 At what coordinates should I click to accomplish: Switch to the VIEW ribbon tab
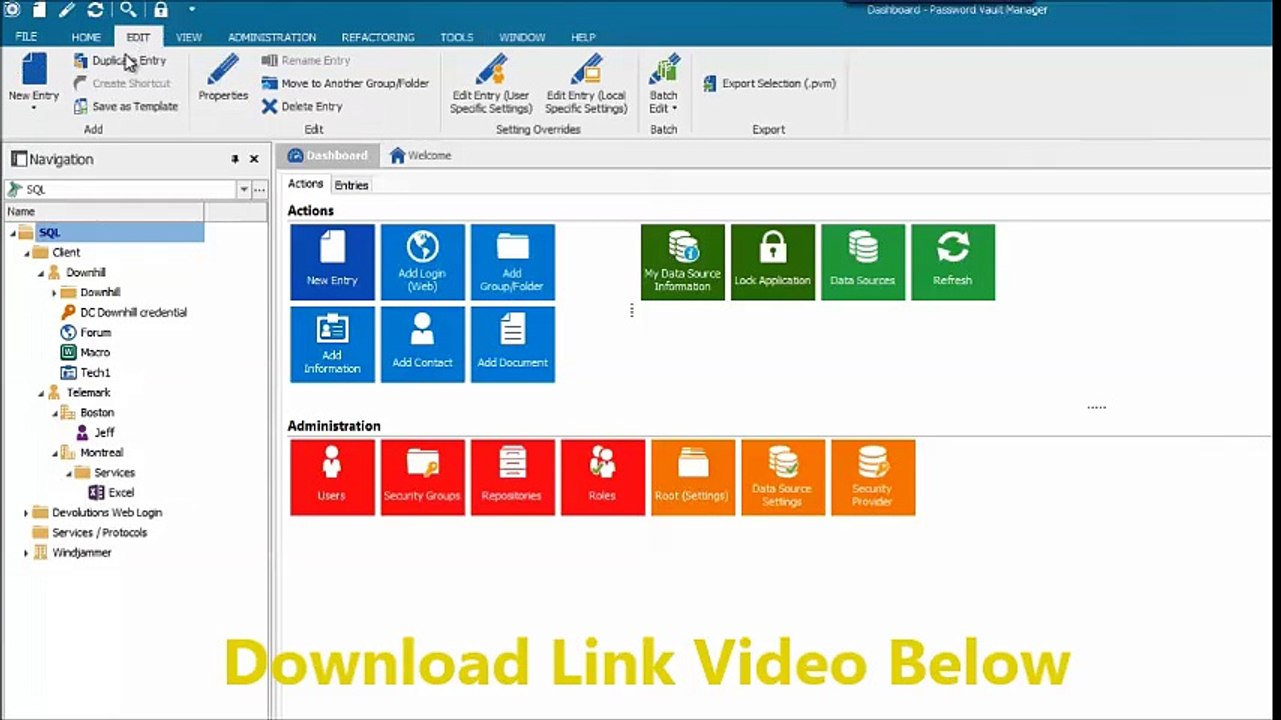tap(189, 37)
